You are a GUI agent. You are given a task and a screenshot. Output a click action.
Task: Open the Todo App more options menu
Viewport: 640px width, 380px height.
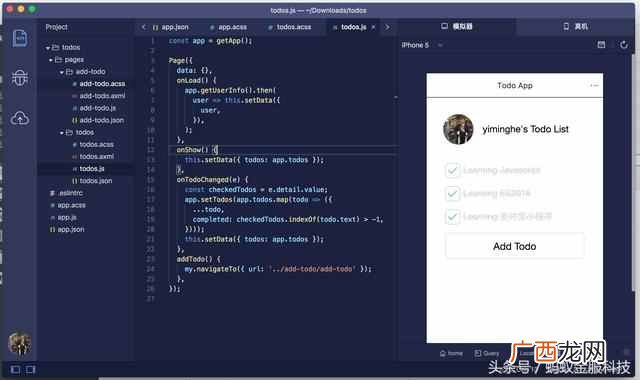[x=594, y=85]
